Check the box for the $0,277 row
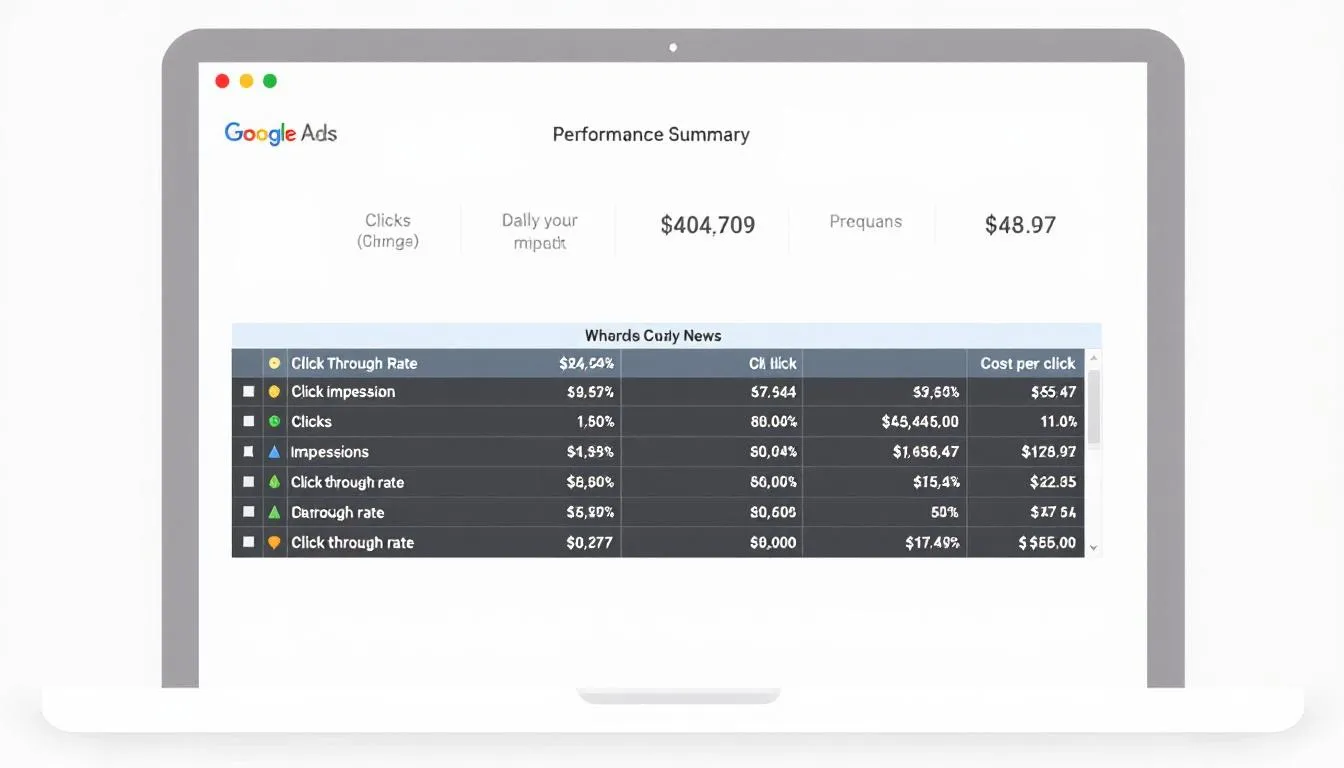This screenshot has height=768, width=1344. 248,542
